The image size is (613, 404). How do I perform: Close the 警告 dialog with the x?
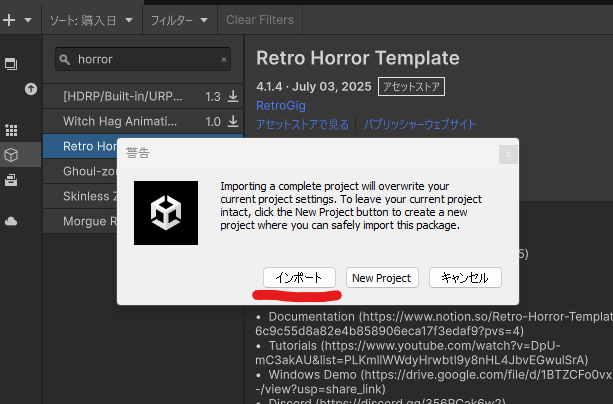pos(508,154)
